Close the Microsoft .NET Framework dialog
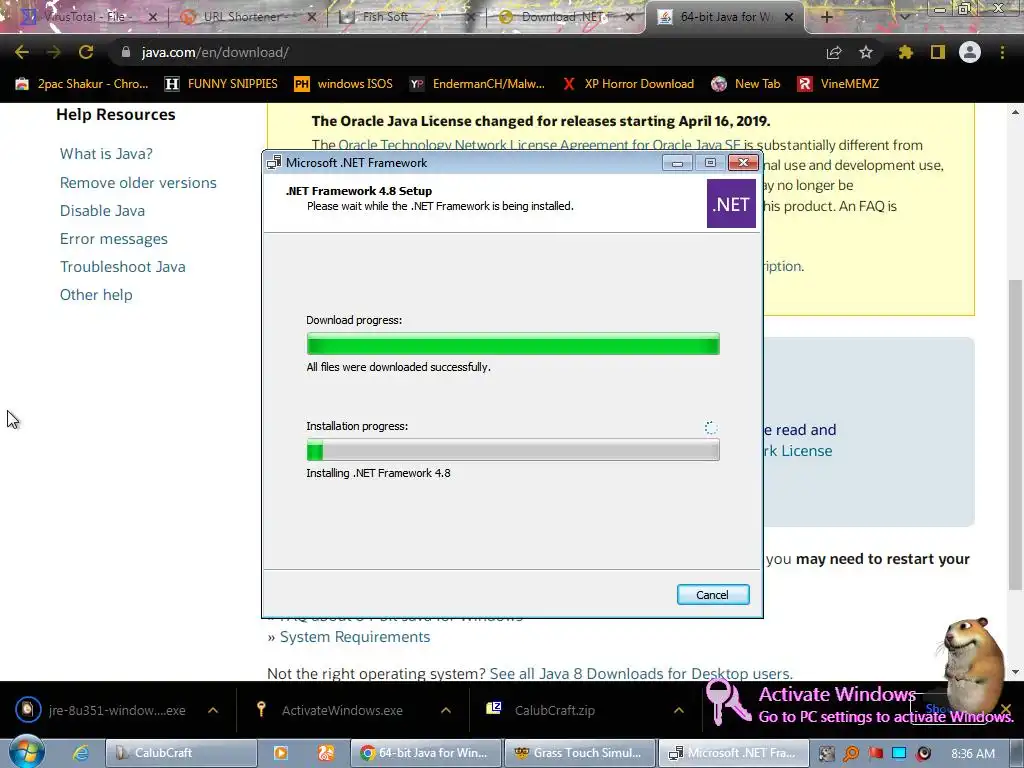This screenshot has width=1024, height=768. pyautogui.click(x=743, y=163)
